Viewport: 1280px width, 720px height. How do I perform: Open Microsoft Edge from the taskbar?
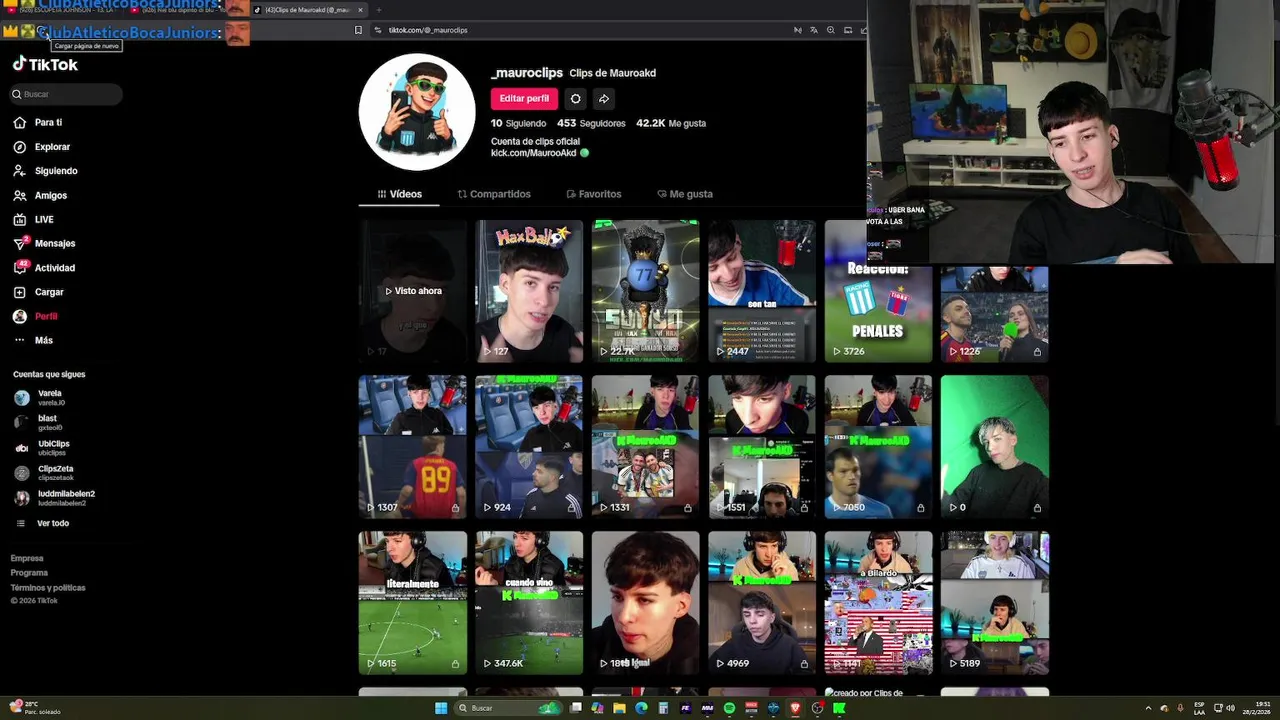coord(641,708)
